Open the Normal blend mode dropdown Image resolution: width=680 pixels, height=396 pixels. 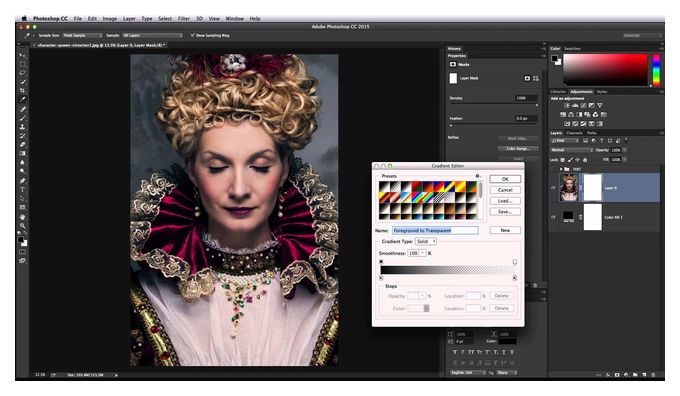[571, 150]
